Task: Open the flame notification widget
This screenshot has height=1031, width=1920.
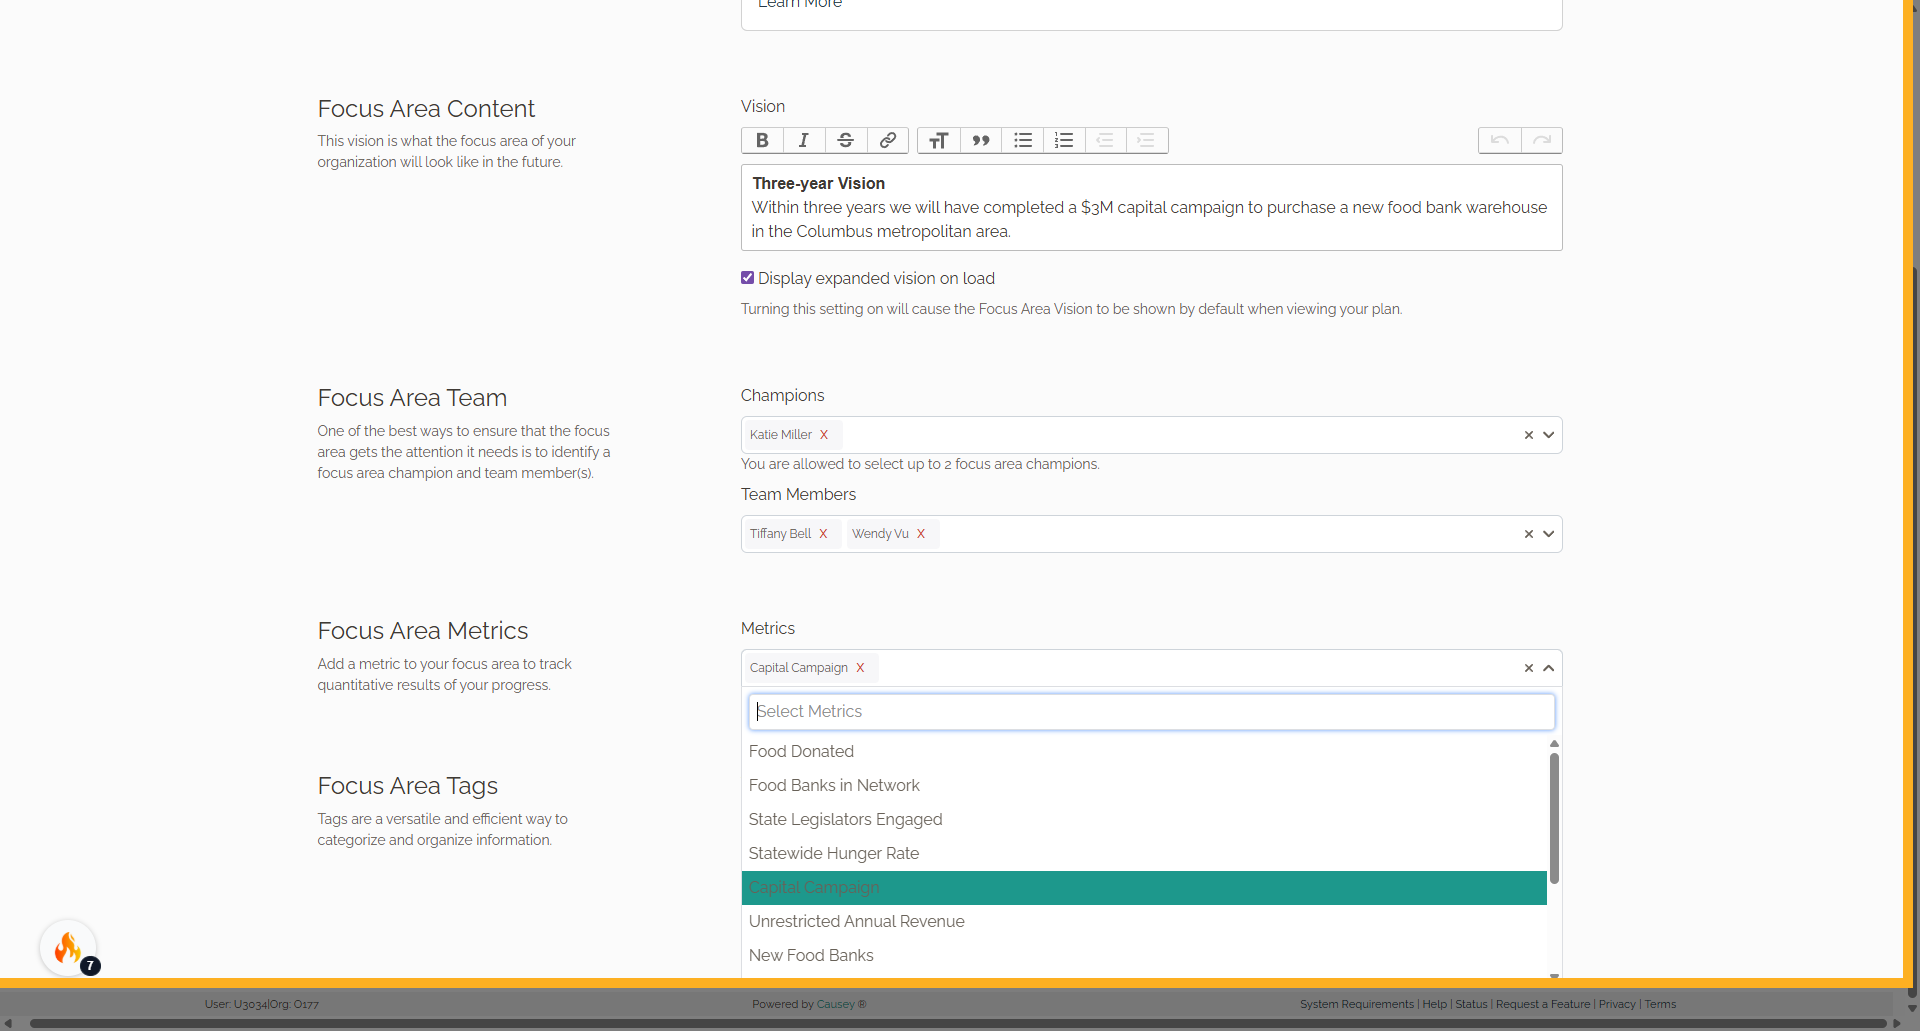Action: click(68, 948)
